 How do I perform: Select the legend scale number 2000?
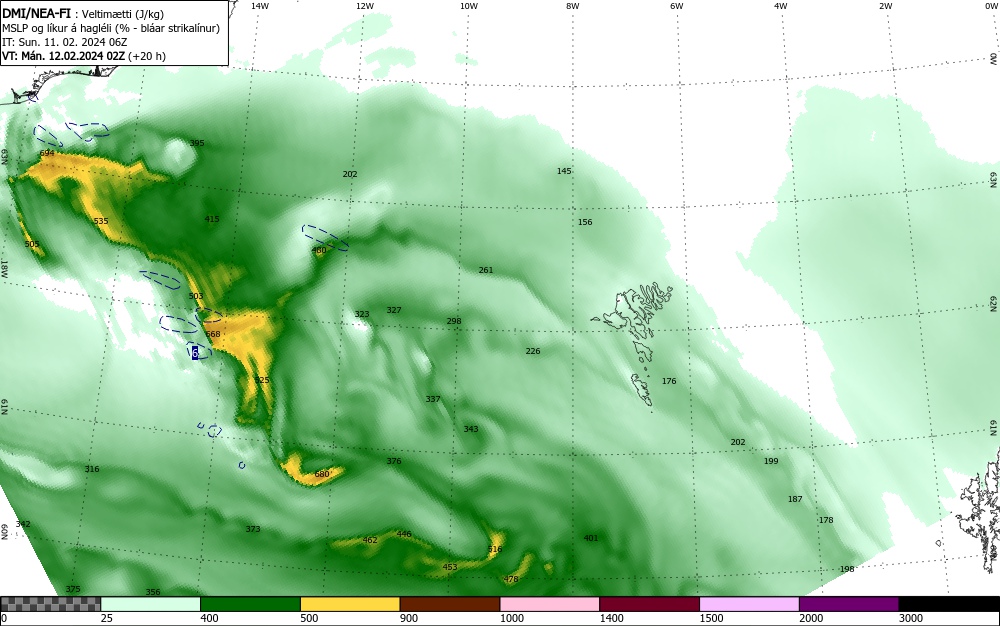click(x=811, y=618)
